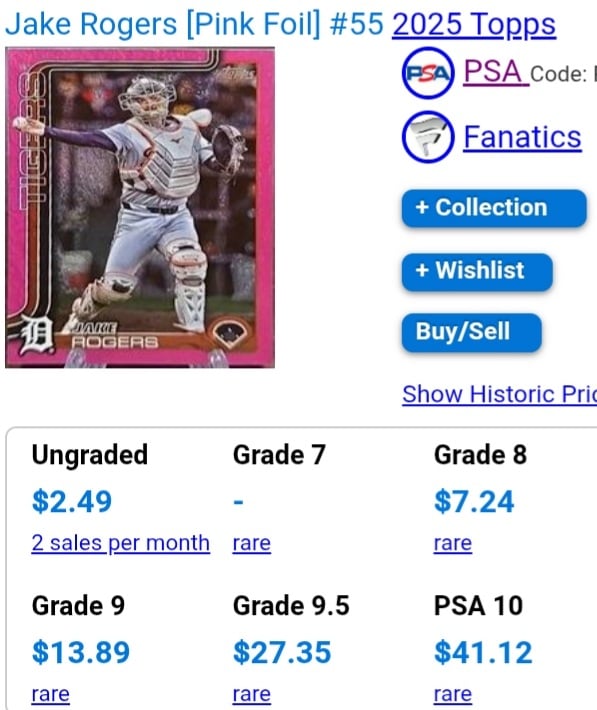Select the Grade 8 price $7.24
This screenshot has width=597, height=710.
click(x=474, y=501)
